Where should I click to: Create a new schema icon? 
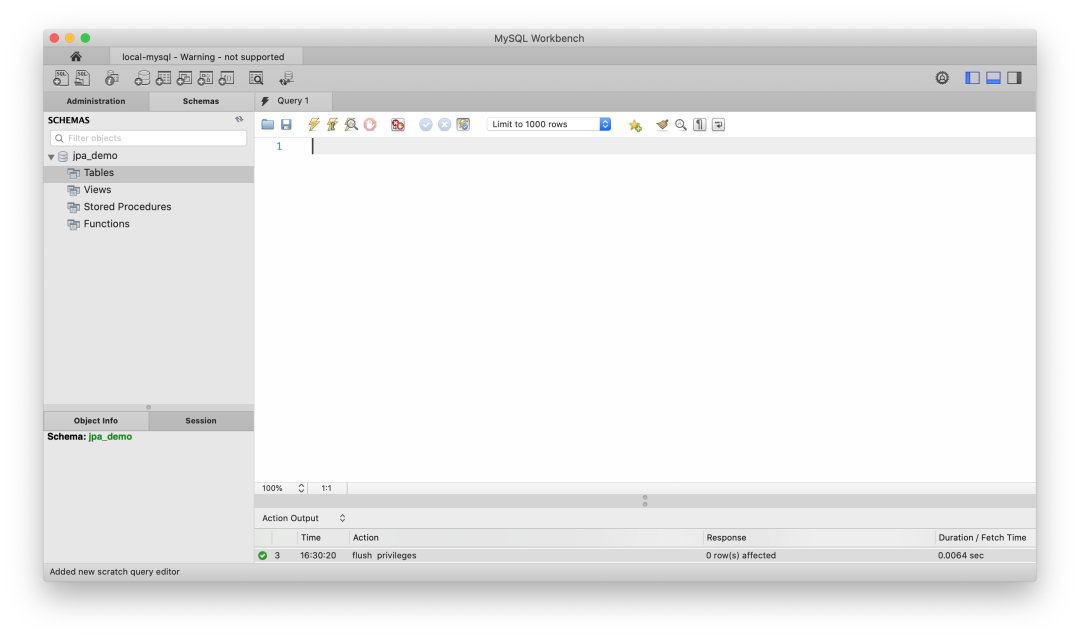point(142,78)
